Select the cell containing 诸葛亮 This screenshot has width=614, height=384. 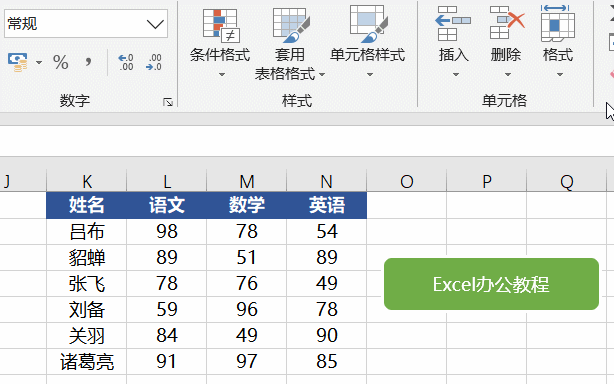(x=87, y=361)
